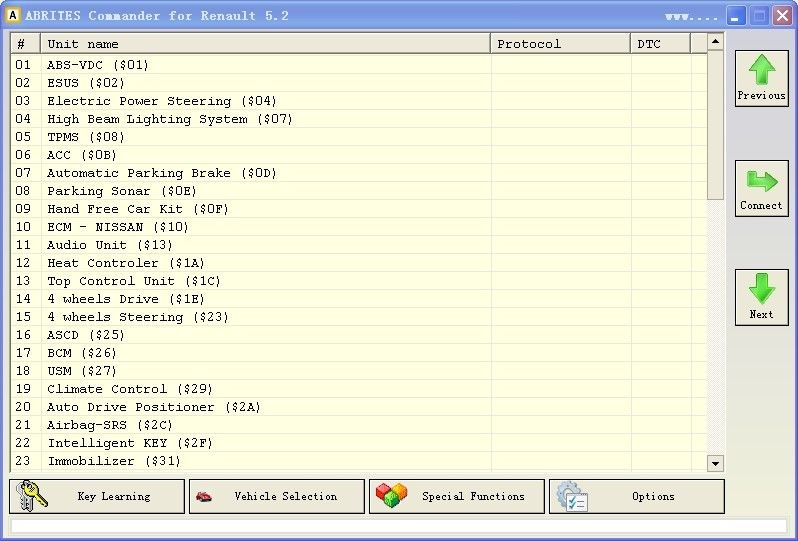Viewport: 798px width, 541px height.
Task: Select ESUS ($02) unit
Action: coord(358,83)
